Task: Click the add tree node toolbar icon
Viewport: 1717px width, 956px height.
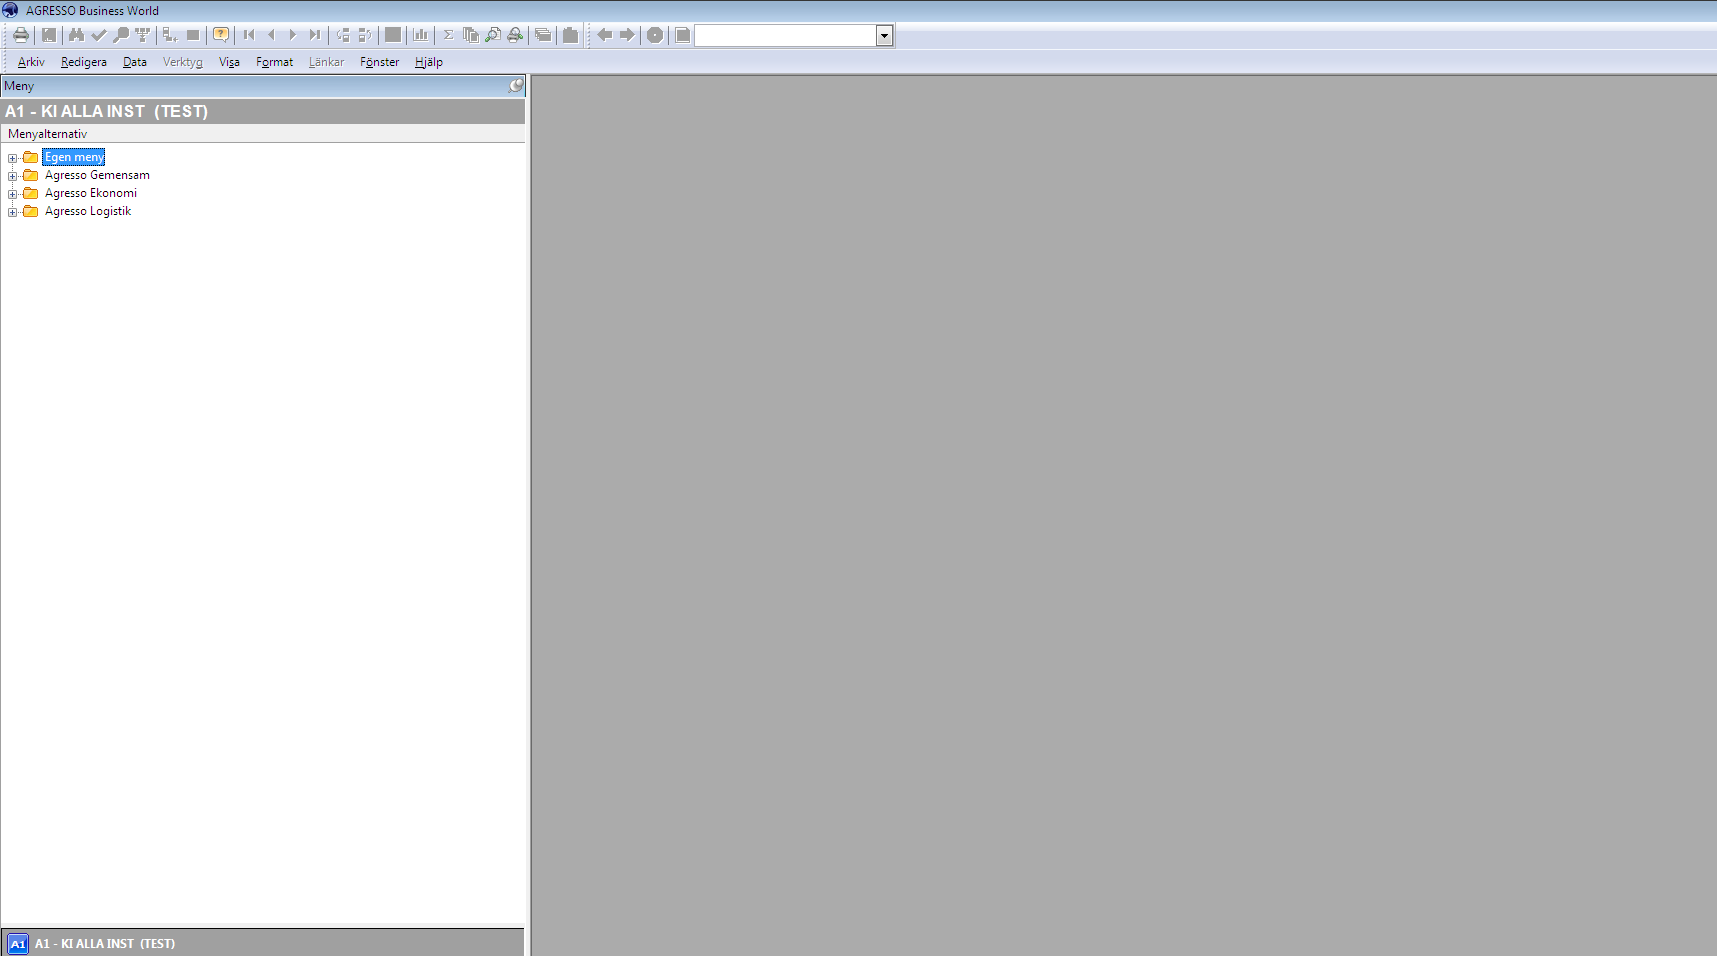Action: point(170,35)
